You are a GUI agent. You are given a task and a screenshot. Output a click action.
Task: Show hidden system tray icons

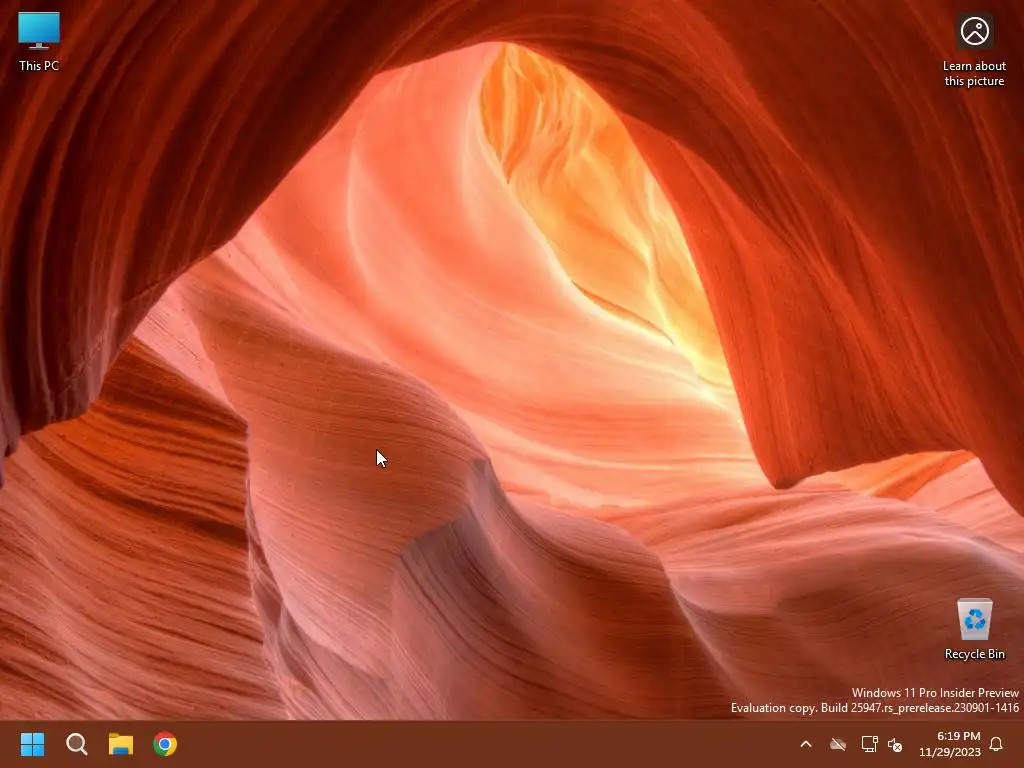point(806,744)
